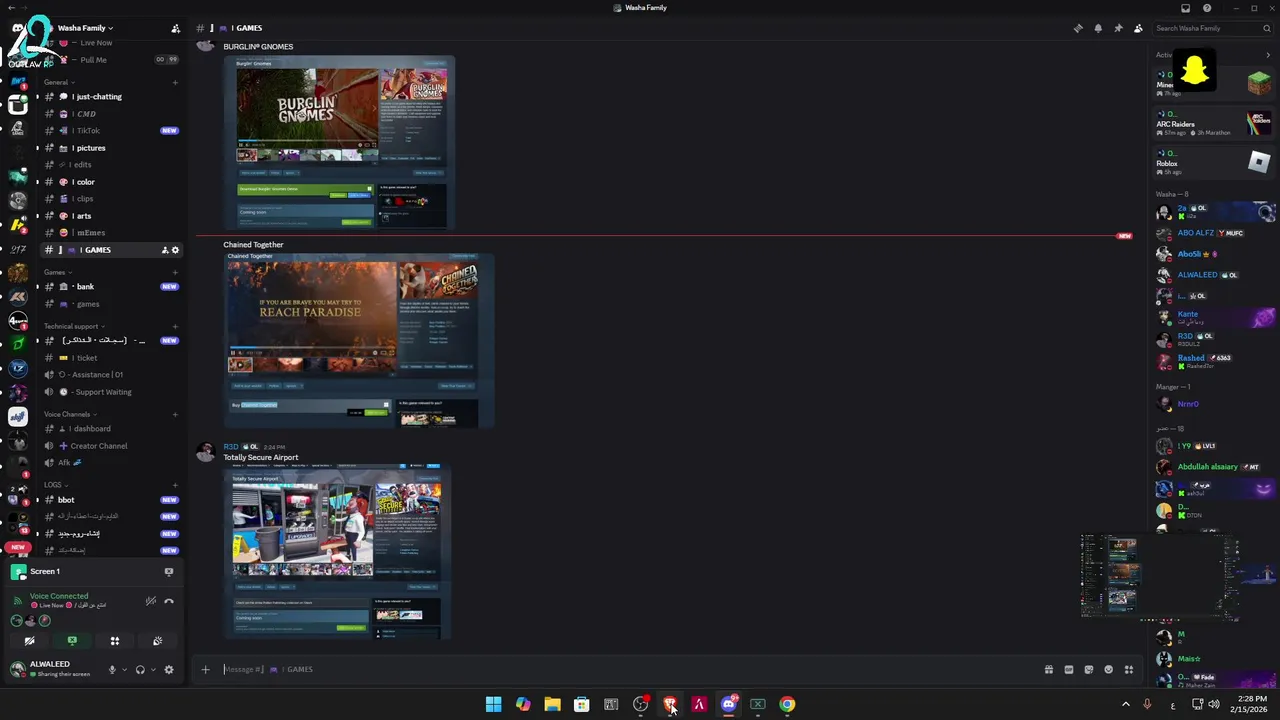Open the emoji picker

click(1108, 670)
